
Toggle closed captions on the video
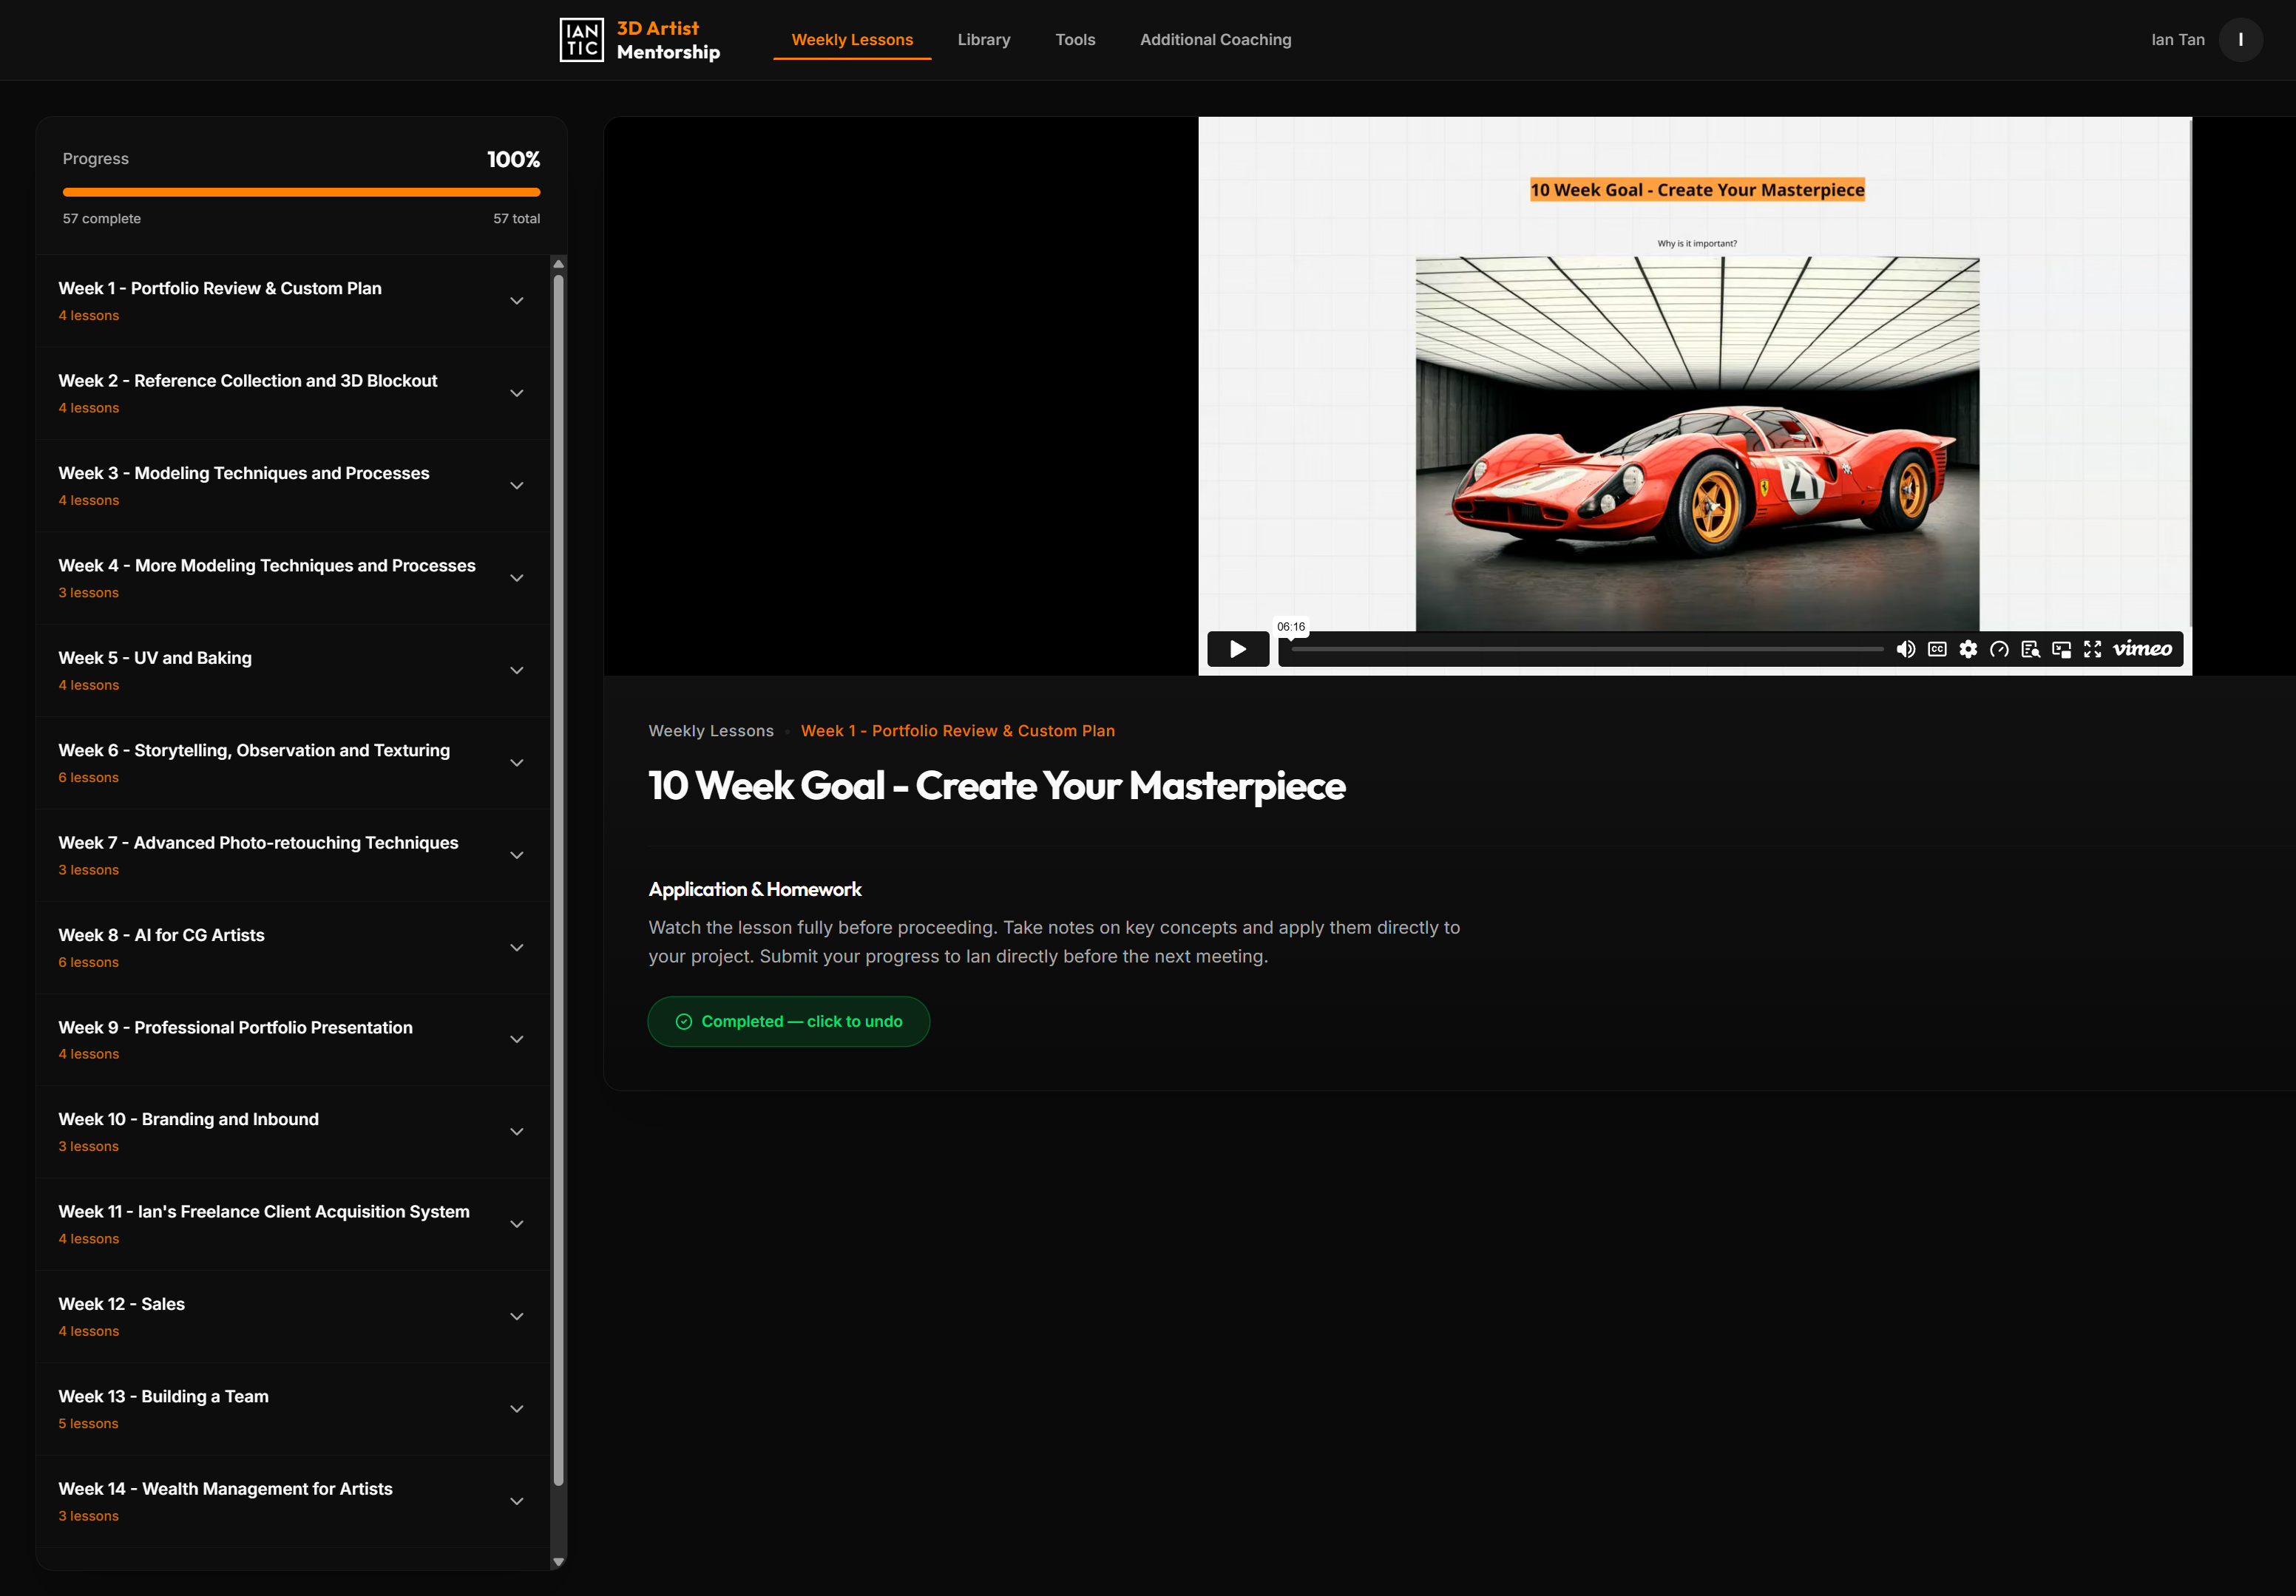tap(1937, 649)
